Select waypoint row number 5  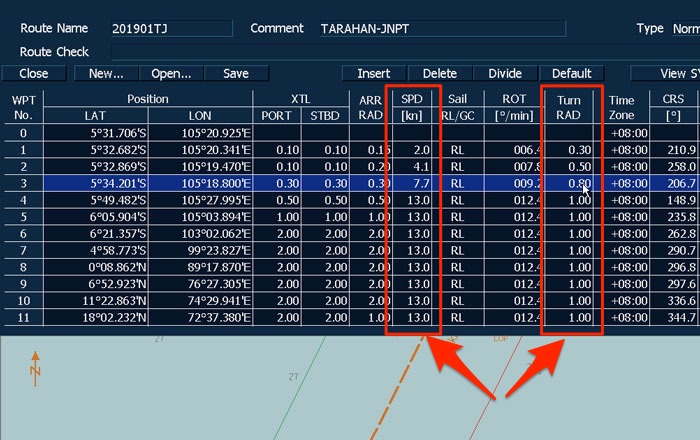pyautogui.click(x=23, y=217)
